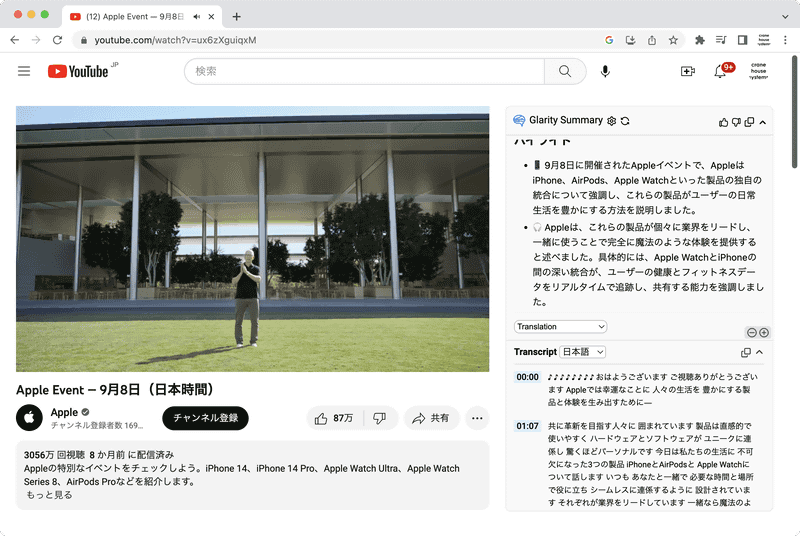Select the Apple Event browser tab
The width and height of the screenshot is (800, 536).
142,17
